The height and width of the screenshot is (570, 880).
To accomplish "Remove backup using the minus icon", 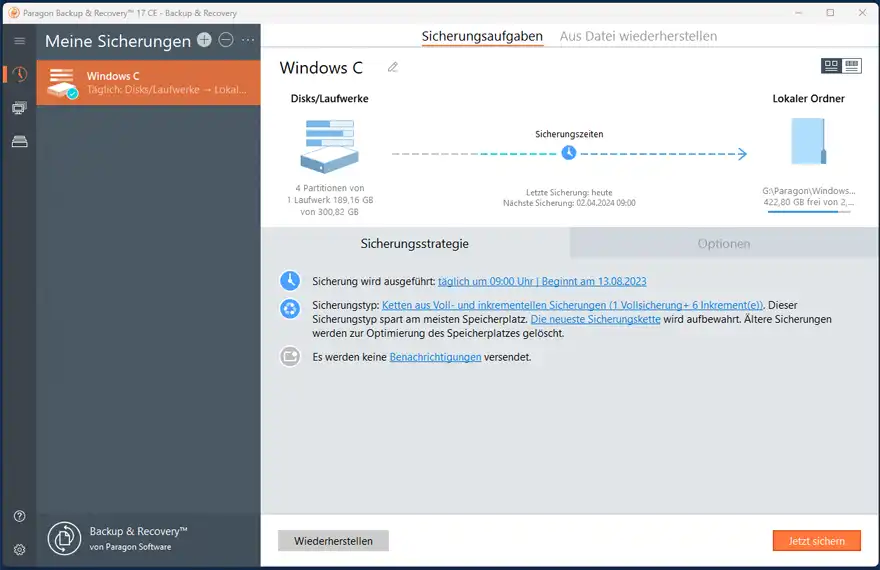I will (x=226, y=40).
